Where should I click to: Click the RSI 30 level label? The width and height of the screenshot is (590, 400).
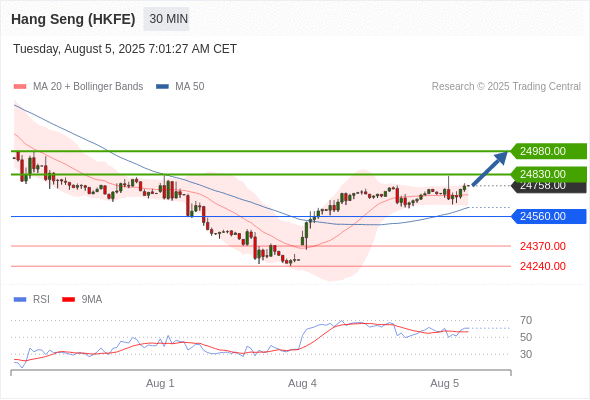526,354
